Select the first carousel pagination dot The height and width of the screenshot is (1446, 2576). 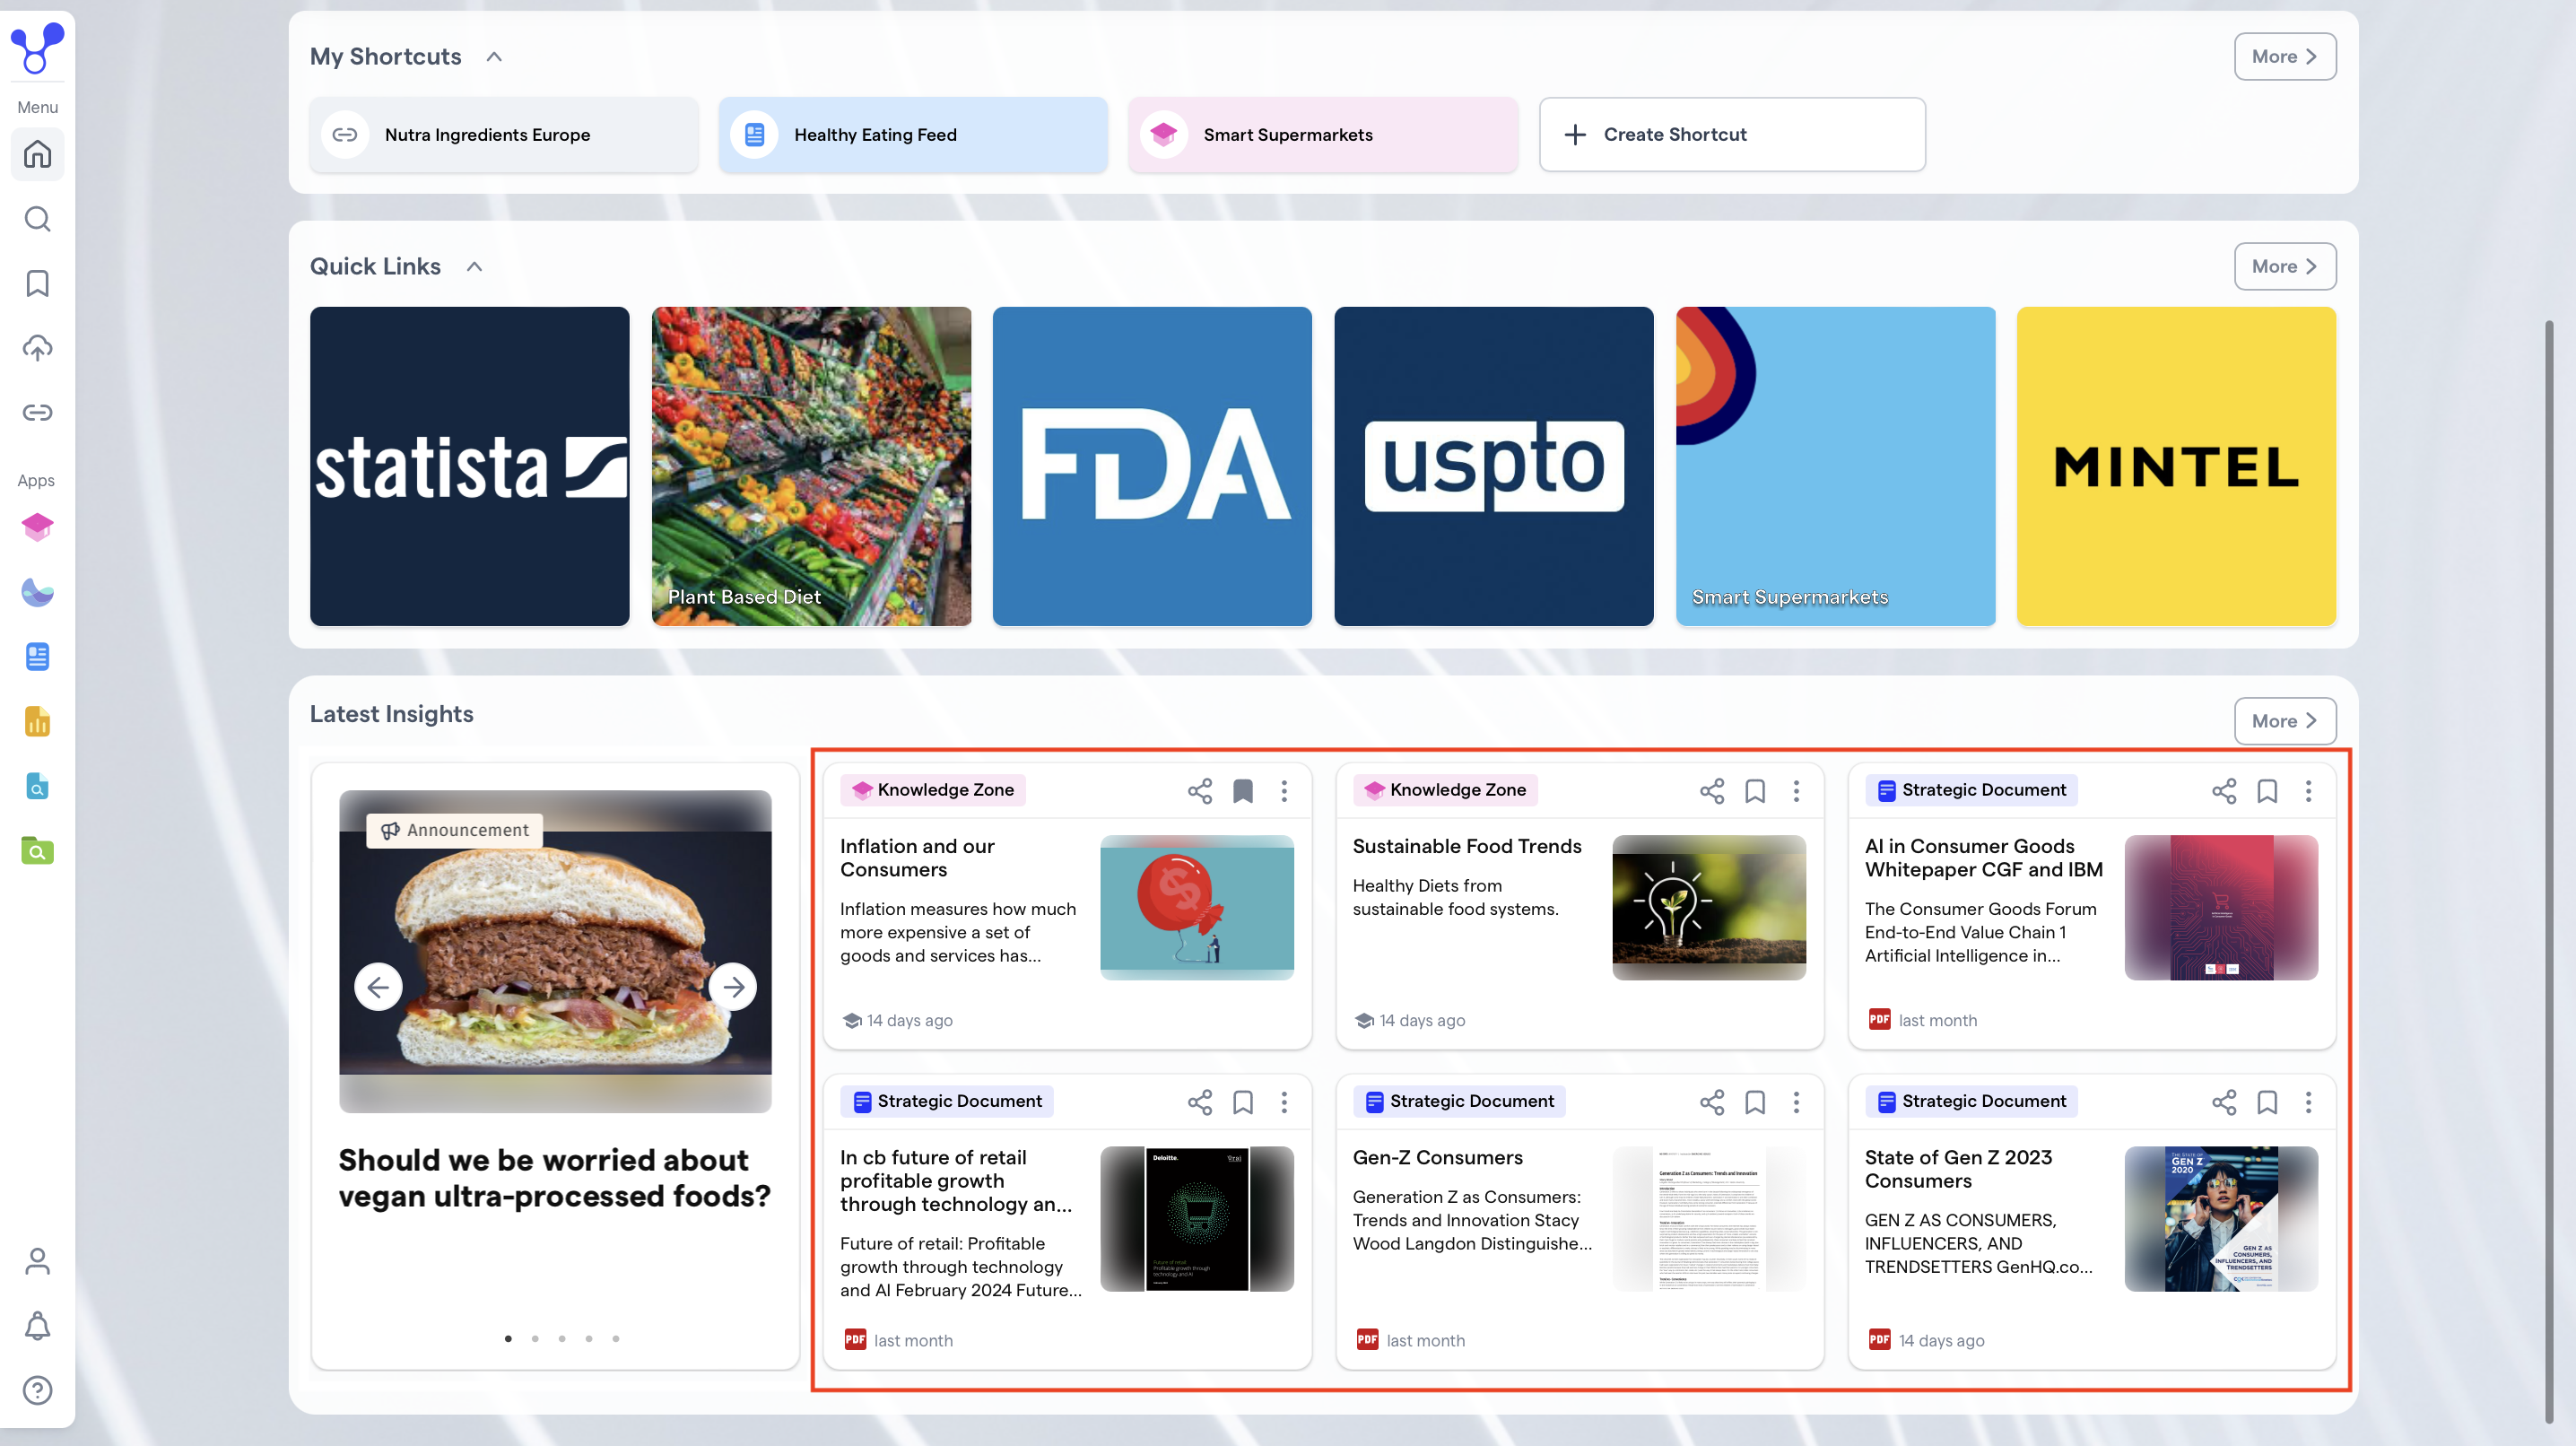(x=508, y=1338)
